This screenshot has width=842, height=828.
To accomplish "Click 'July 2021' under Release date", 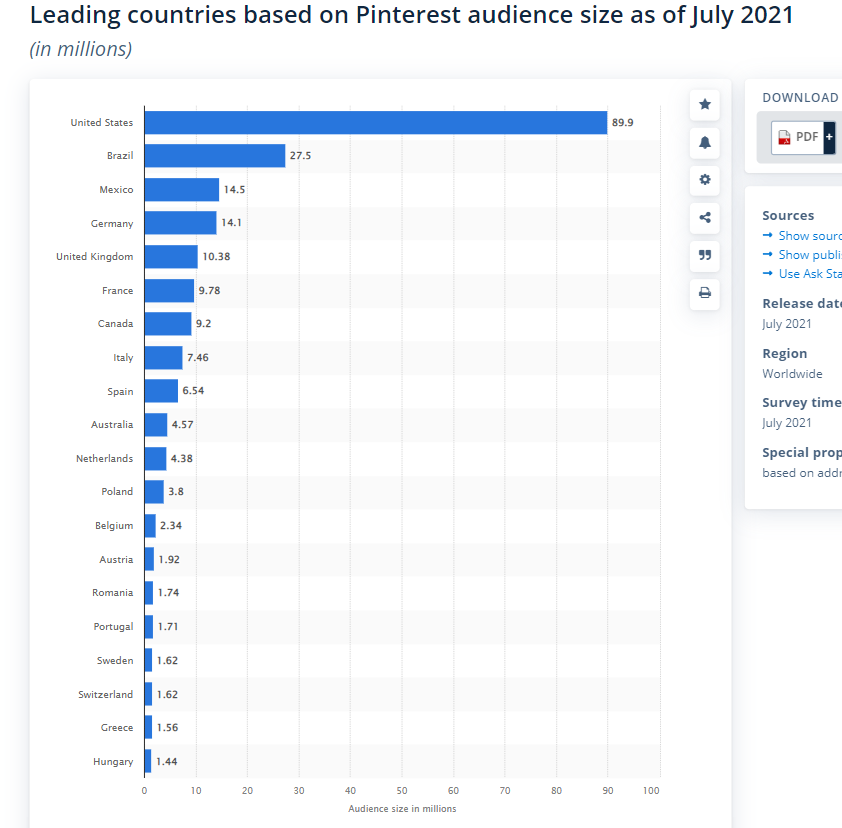I will (787, 324).
